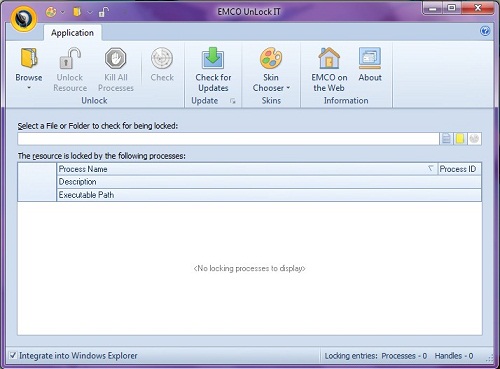
Task: Click the window resize grip in status bar
Action: tap(489, 359)
